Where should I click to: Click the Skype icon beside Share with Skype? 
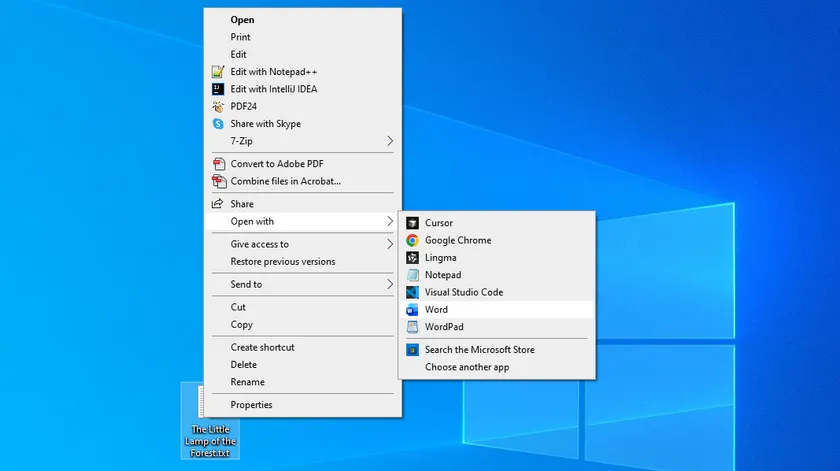tap(218, 124)
